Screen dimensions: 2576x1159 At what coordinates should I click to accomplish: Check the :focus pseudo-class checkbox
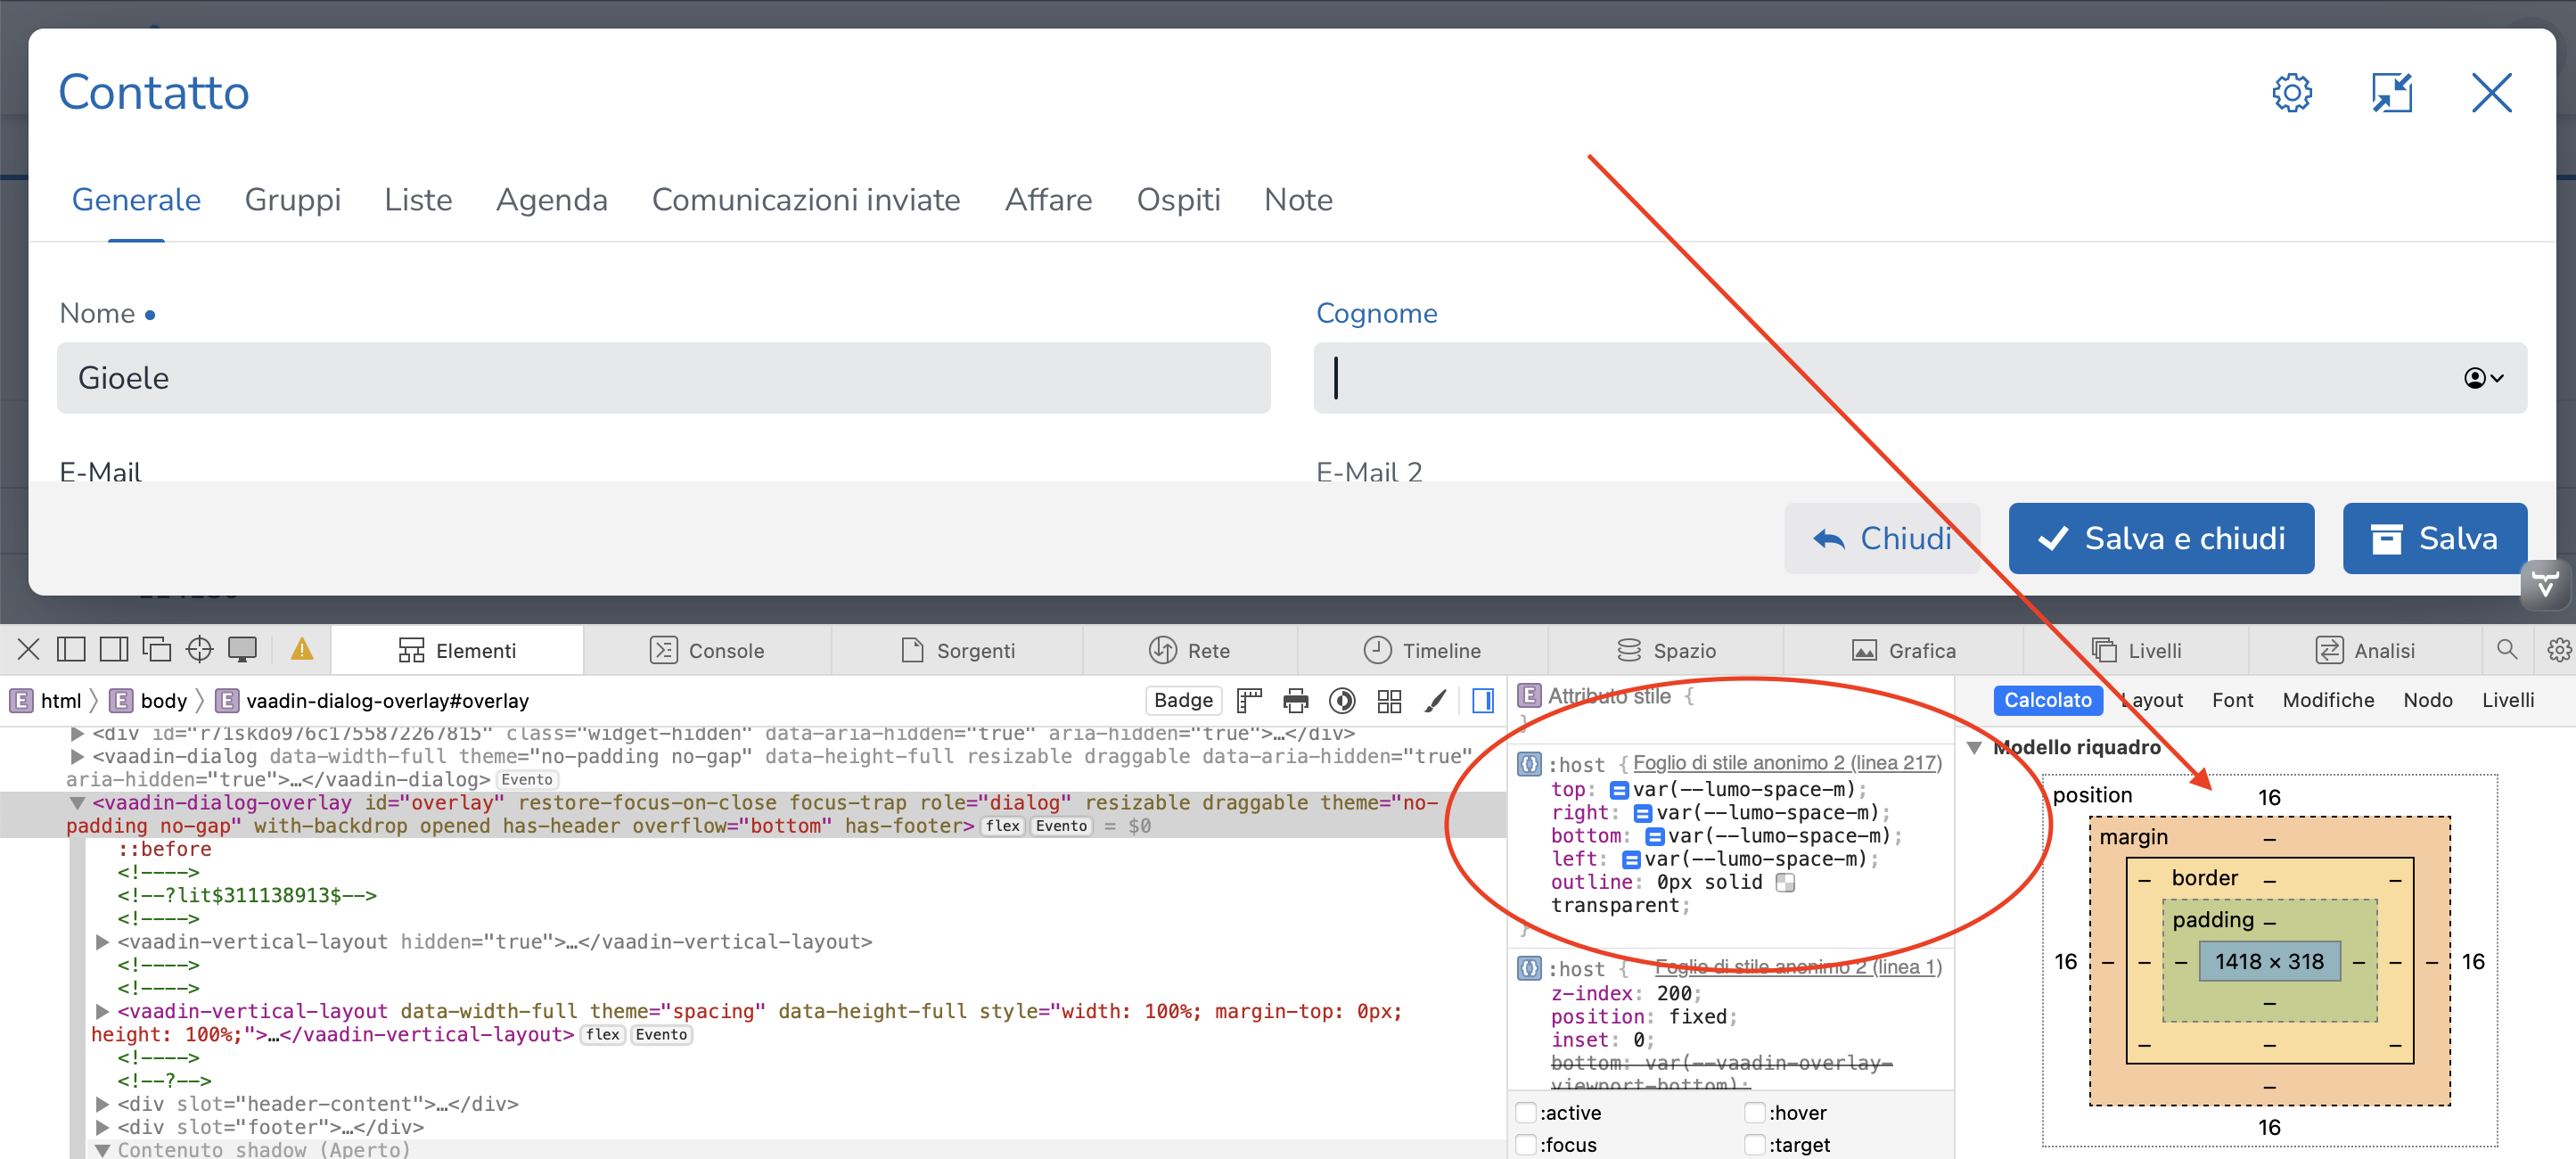1526,1145
